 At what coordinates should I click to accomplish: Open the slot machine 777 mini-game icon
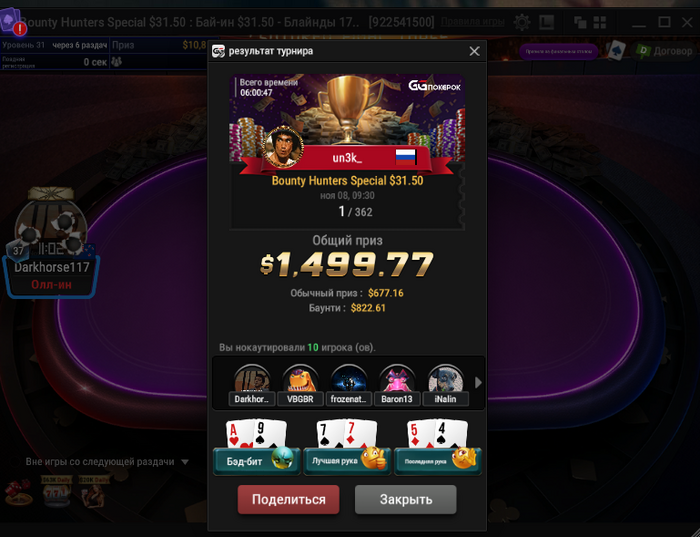point(56,492)
